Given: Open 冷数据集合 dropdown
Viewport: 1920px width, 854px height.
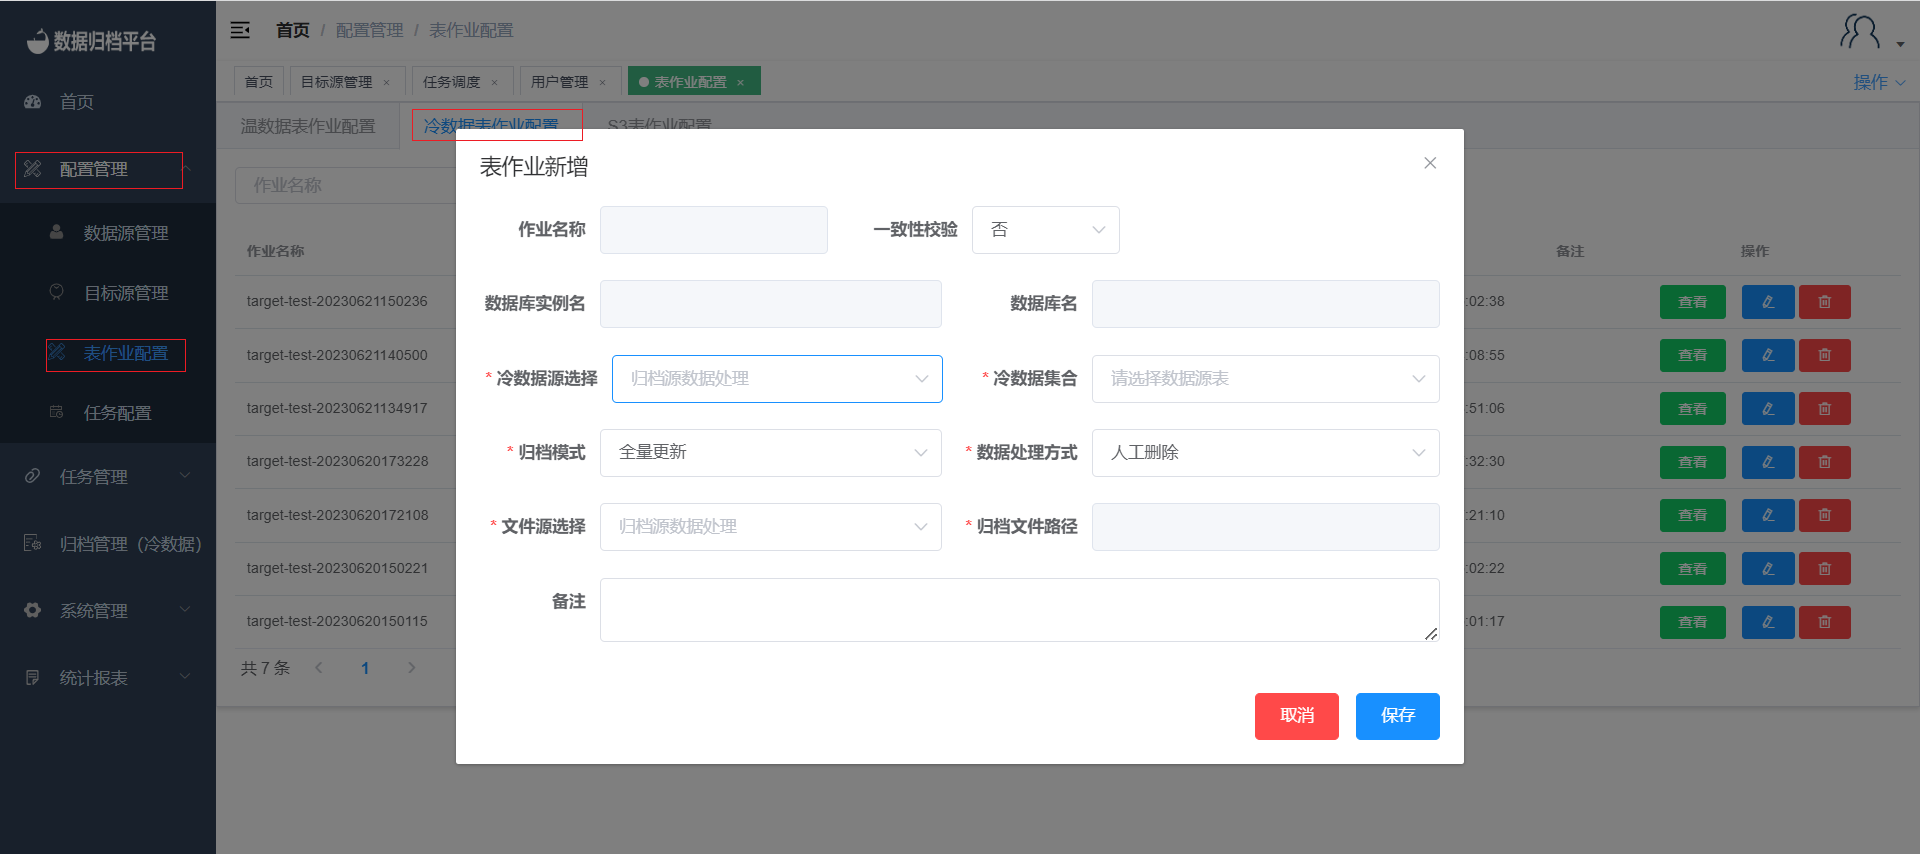Looking at the screenshot, I should (1265, 379).
